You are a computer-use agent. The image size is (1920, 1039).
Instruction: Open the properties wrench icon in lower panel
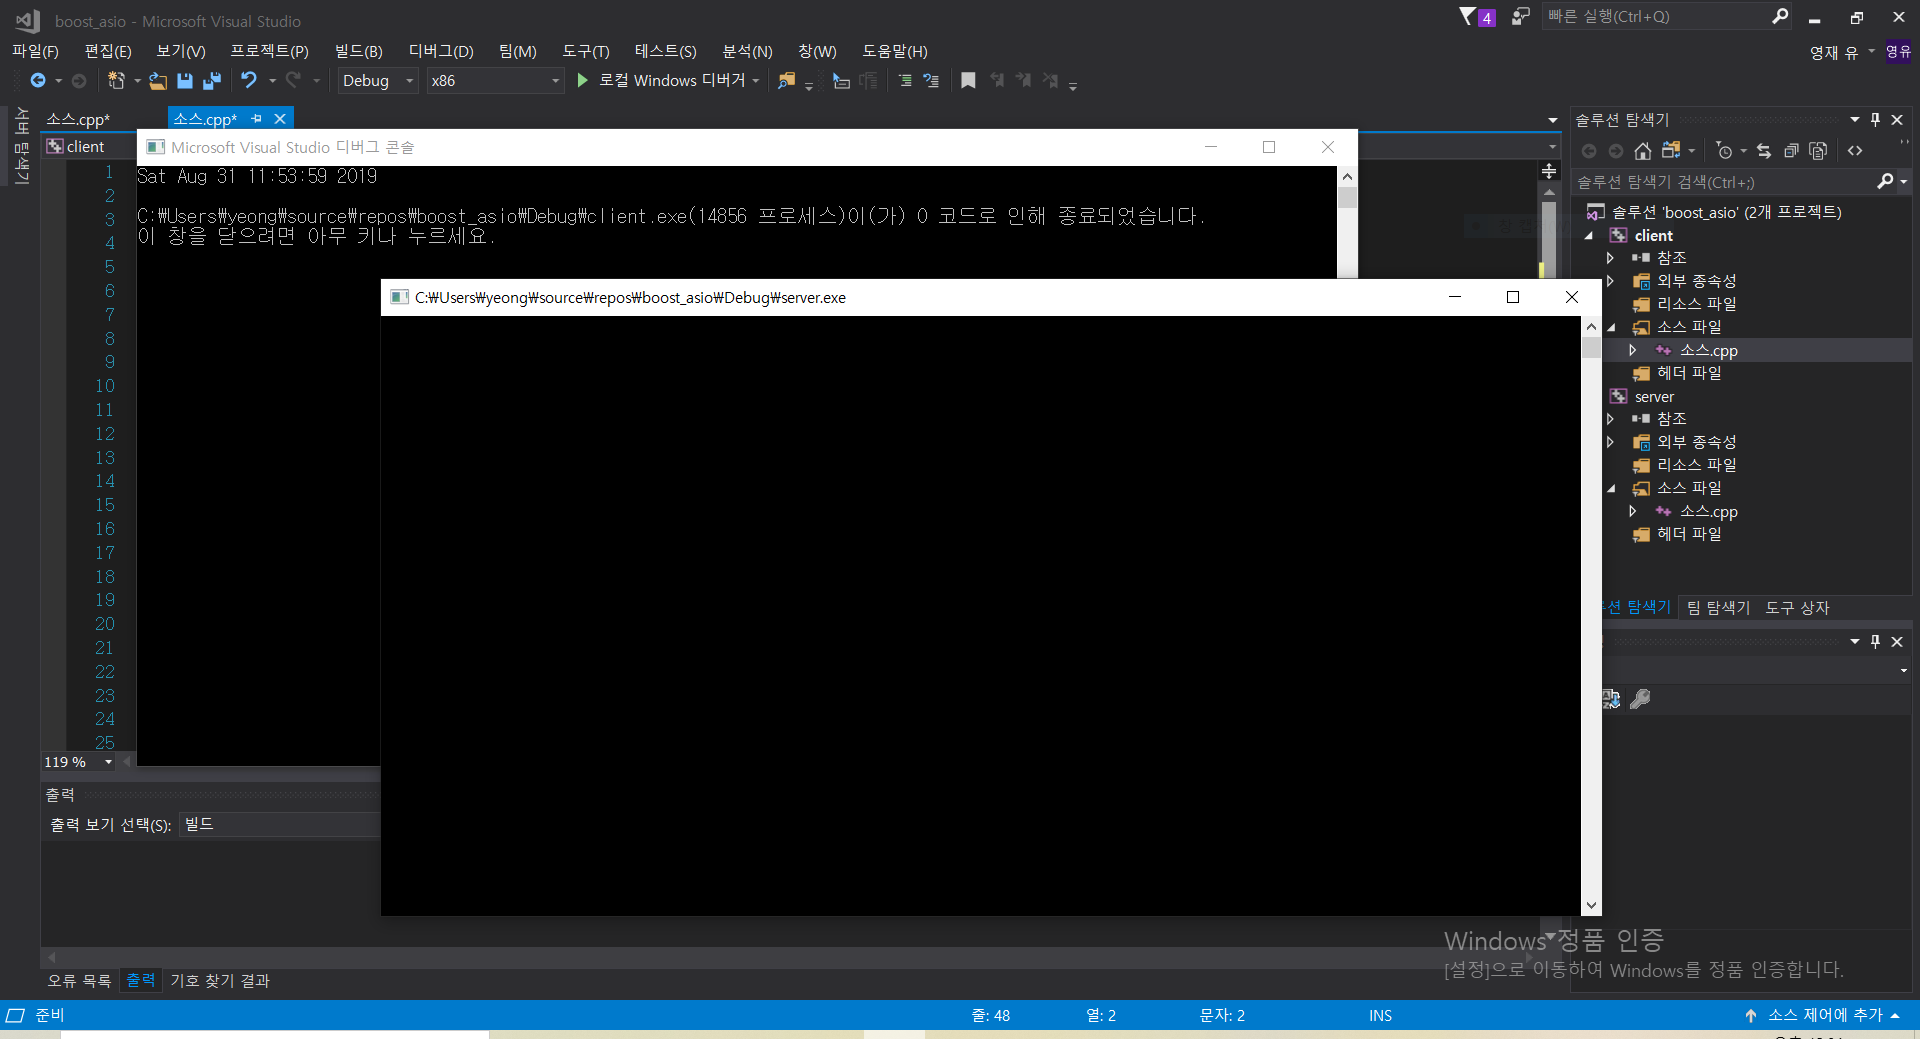tap(1640, 699)
